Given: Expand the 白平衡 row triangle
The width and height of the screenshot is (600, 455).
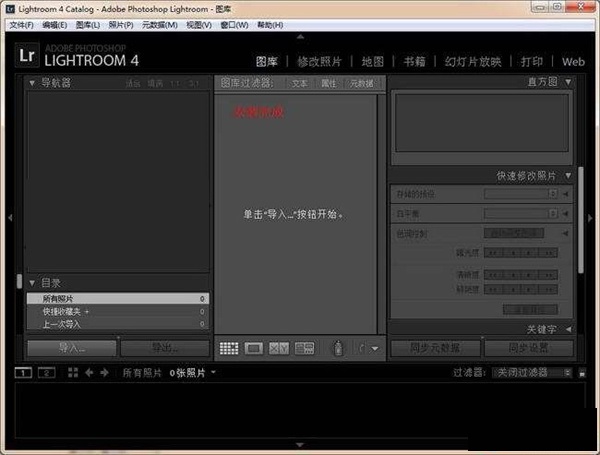Looking at the screenshot, I should (x=566, y=214).
